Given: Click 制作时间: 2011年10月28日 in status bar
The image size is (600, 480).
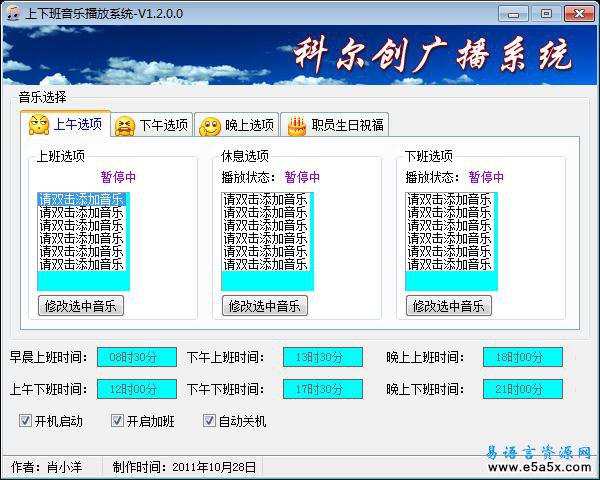Looking at the screenshot, I should (x=184, y=467).
